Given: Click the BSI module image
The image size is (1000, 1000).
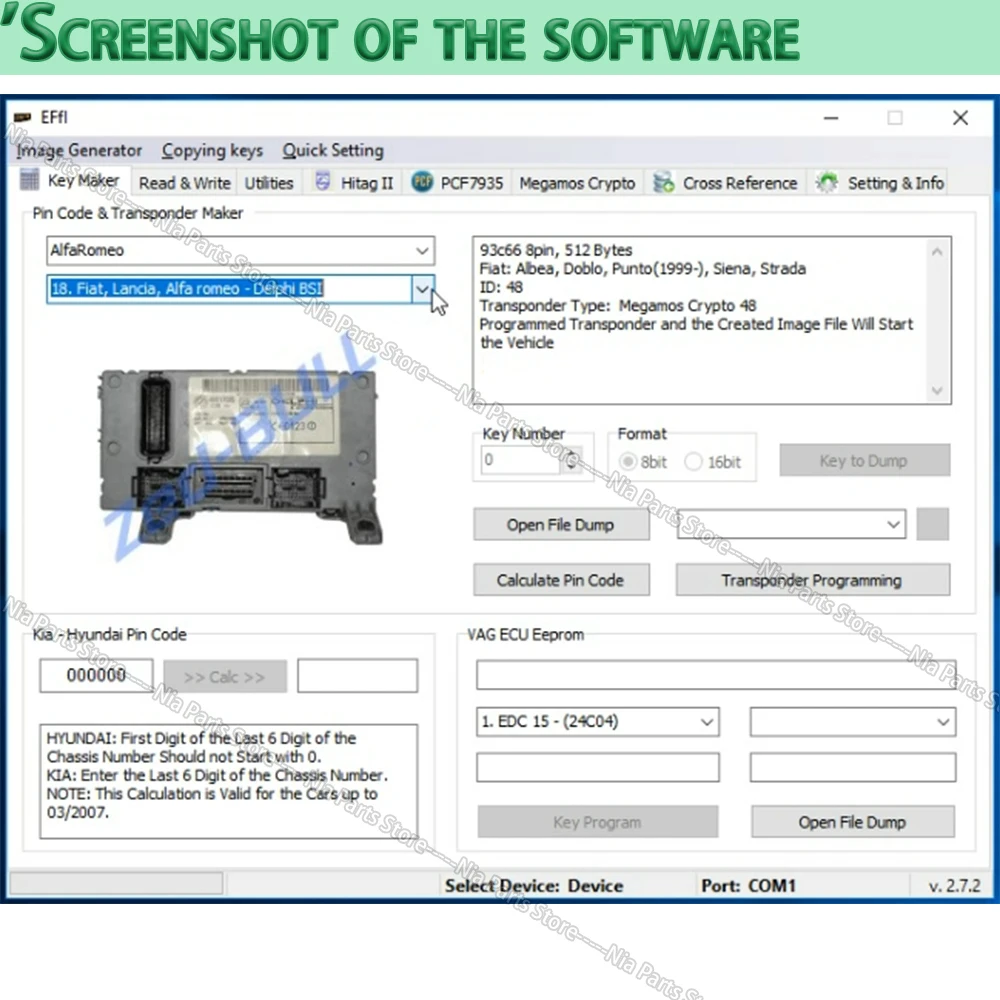Looking at the screenshot, I should 240,456.
